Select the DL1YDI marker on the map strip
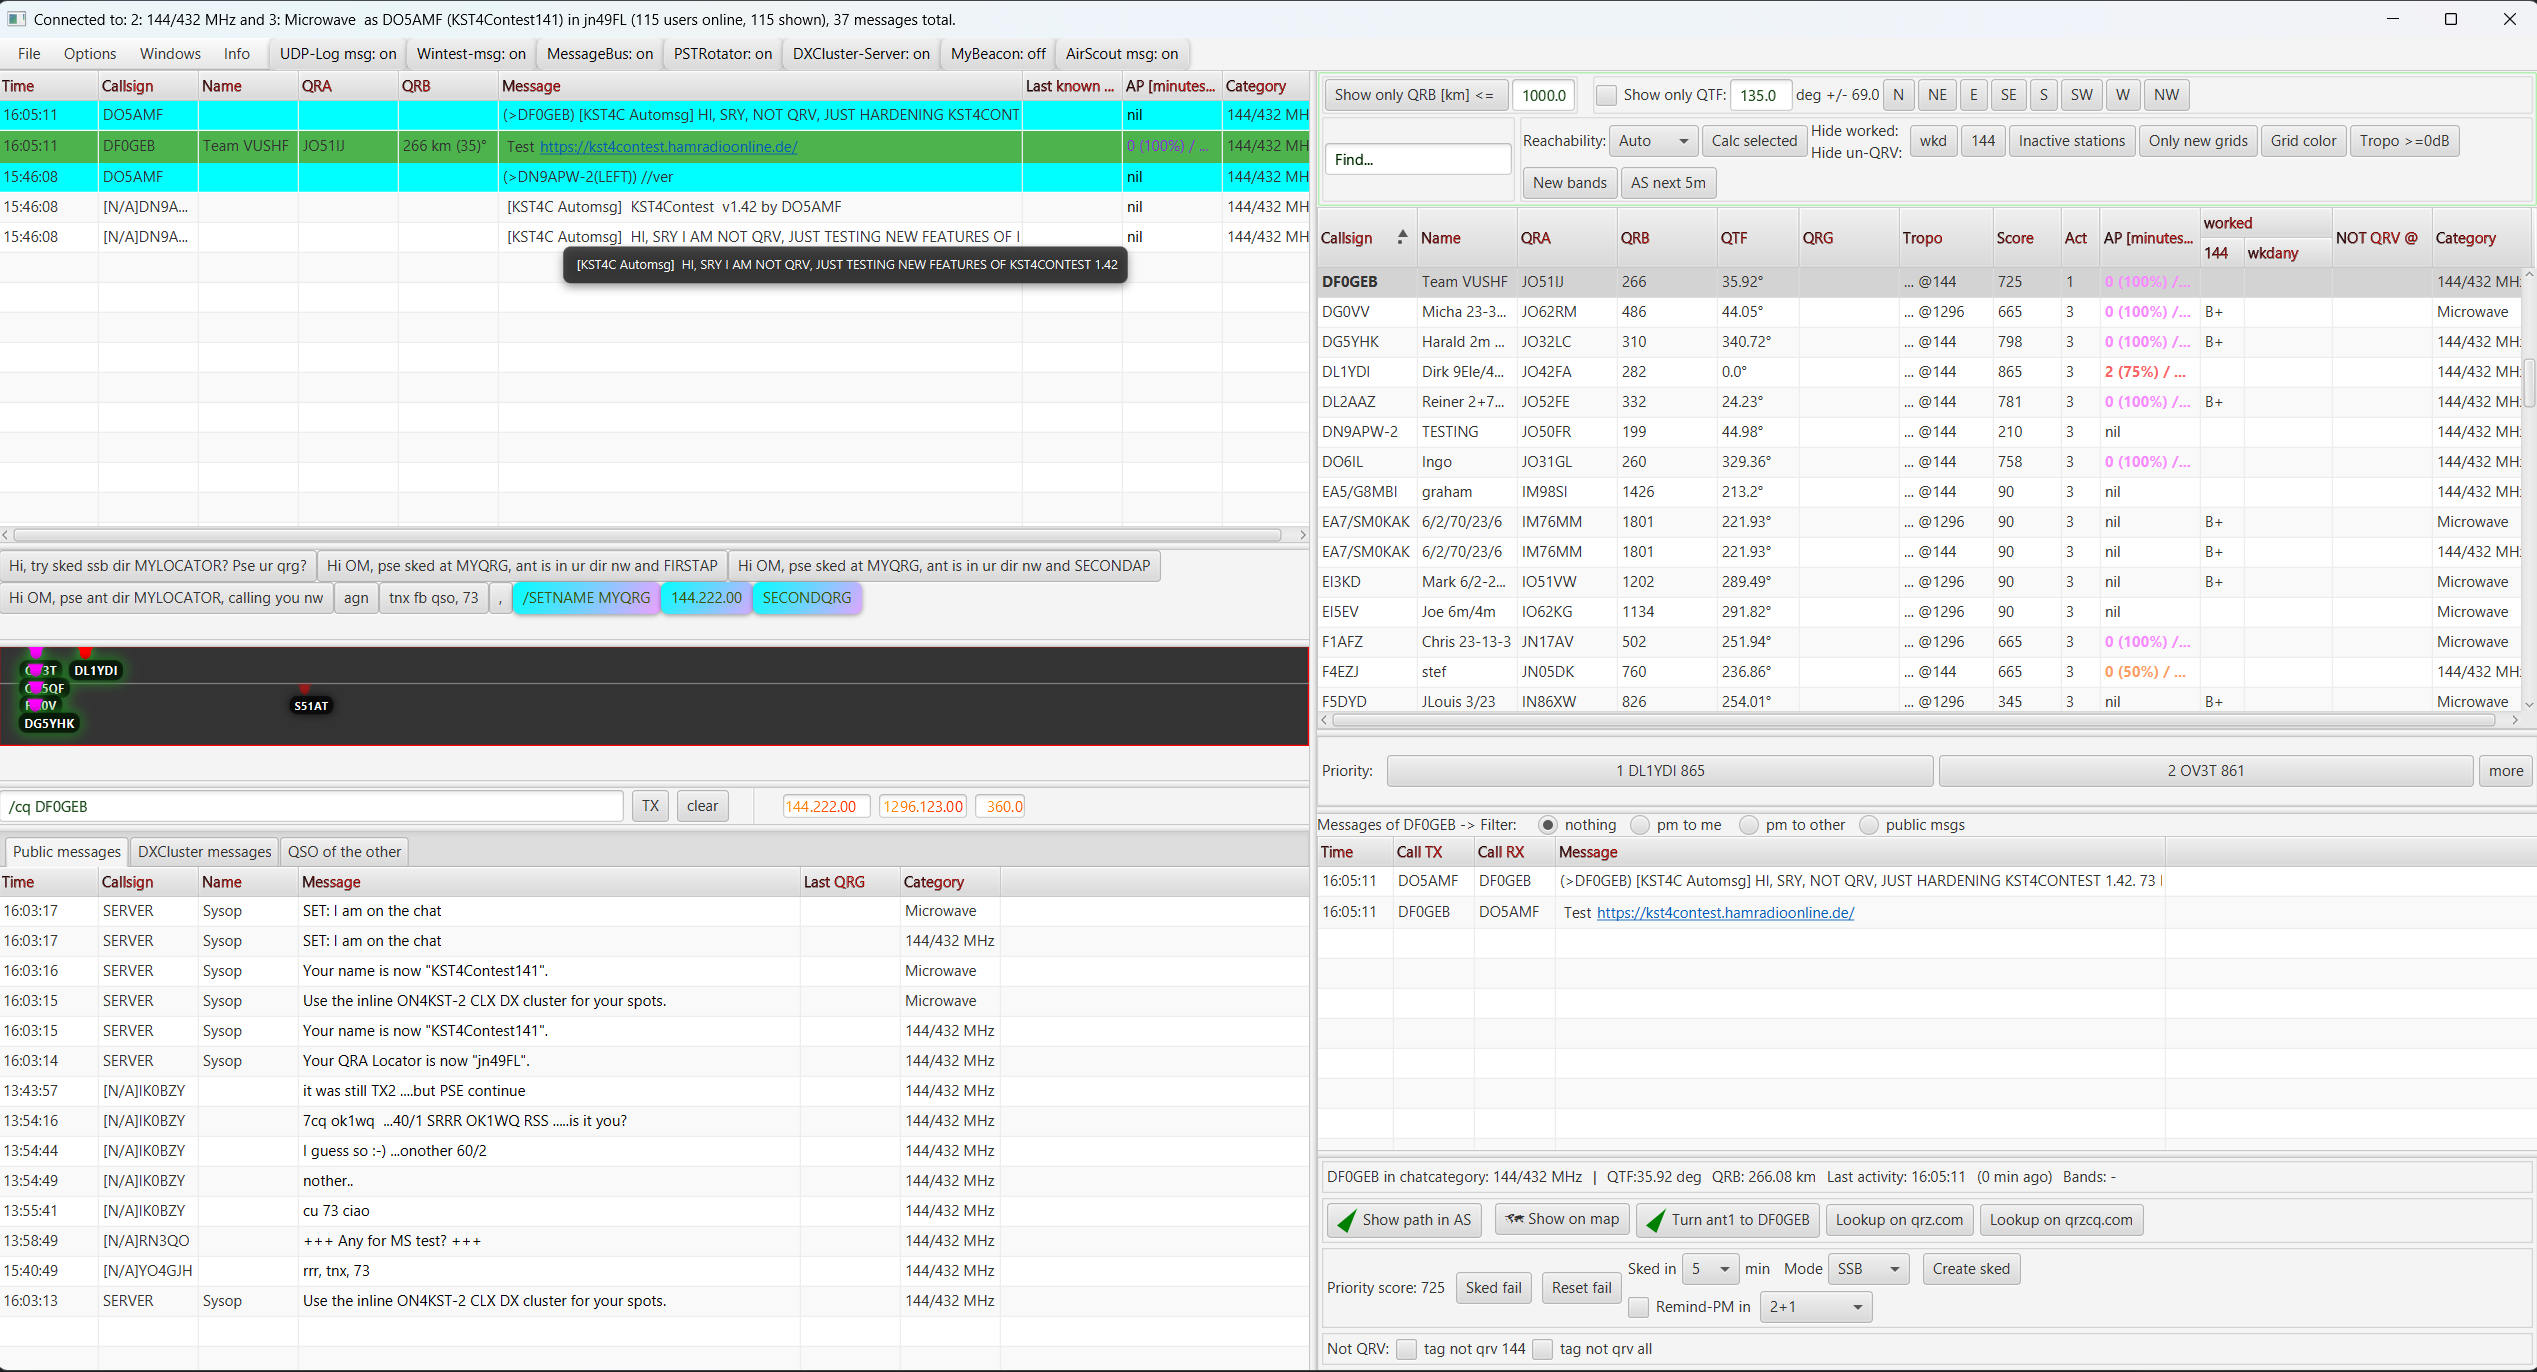This screenshot has height=1372, width=2537. pos(96,670)
